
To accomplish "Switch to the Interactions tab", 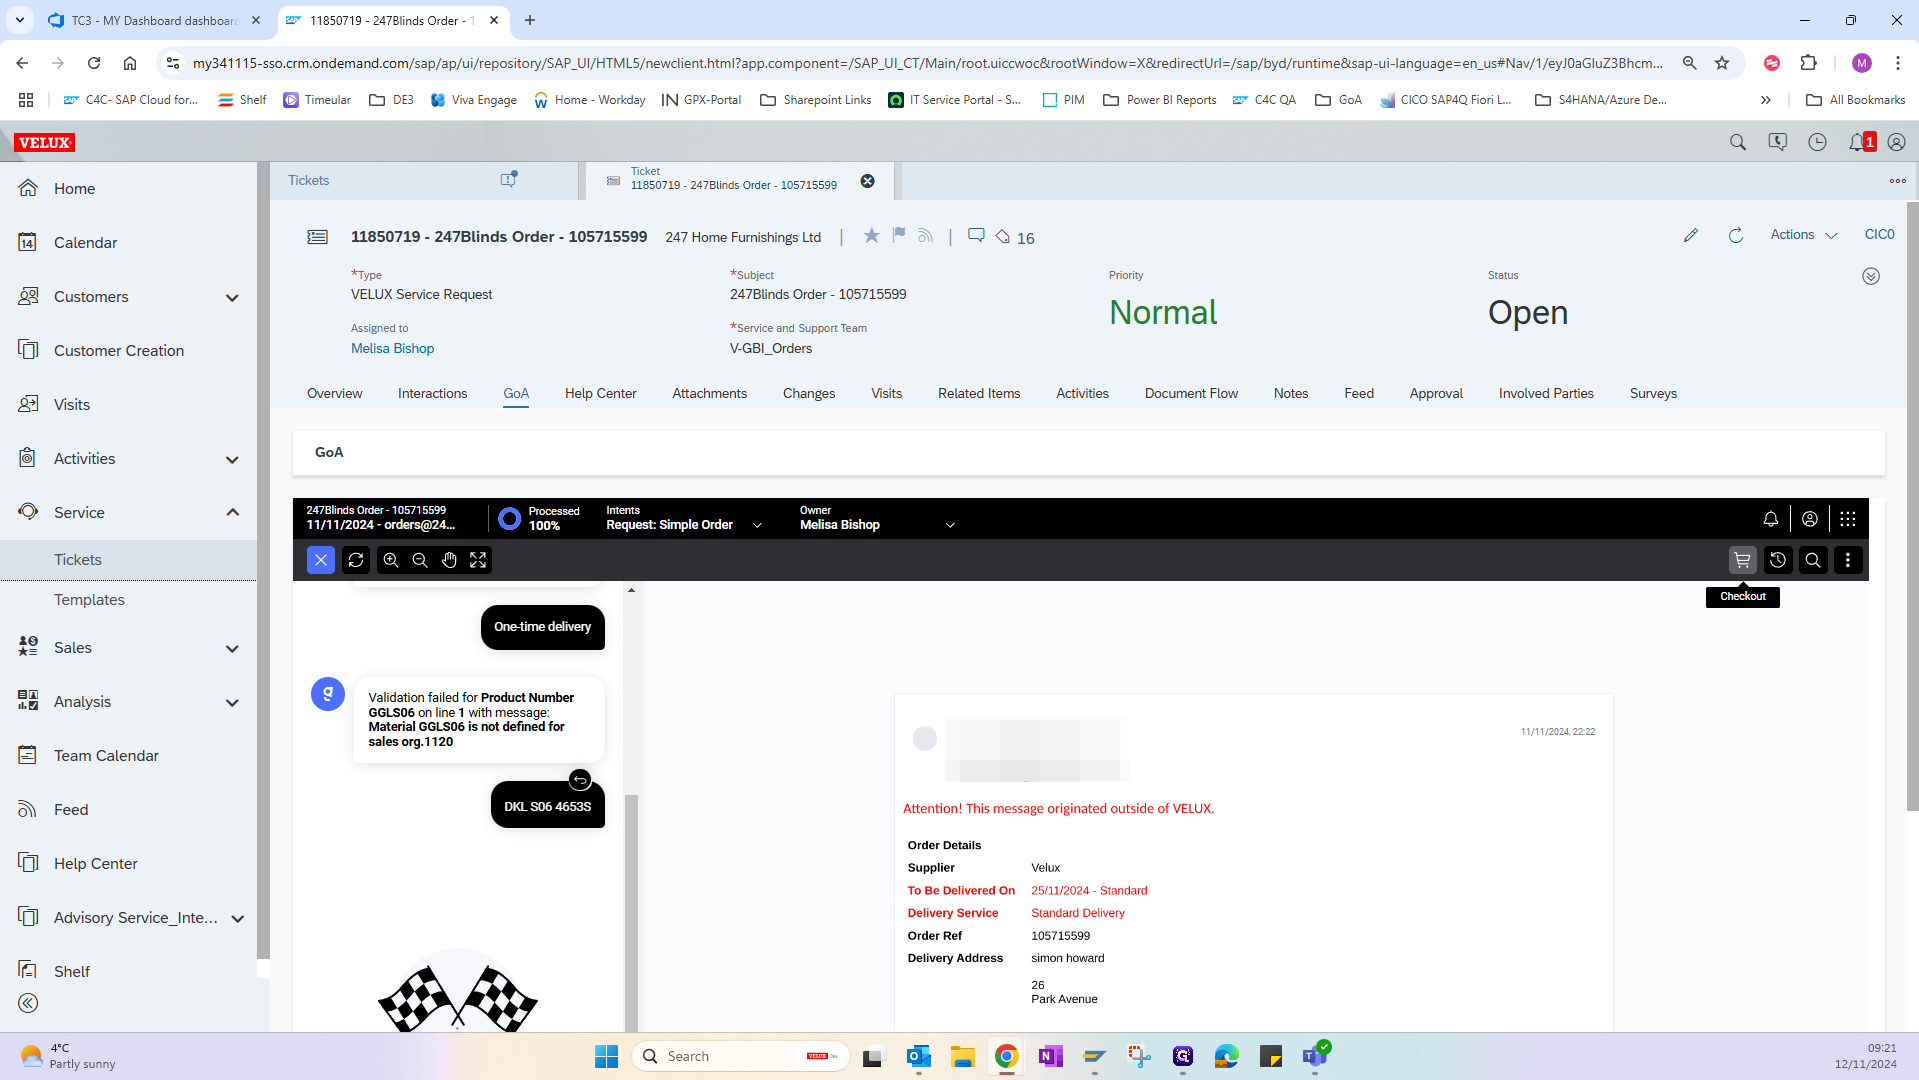I will tap(432, 393).
